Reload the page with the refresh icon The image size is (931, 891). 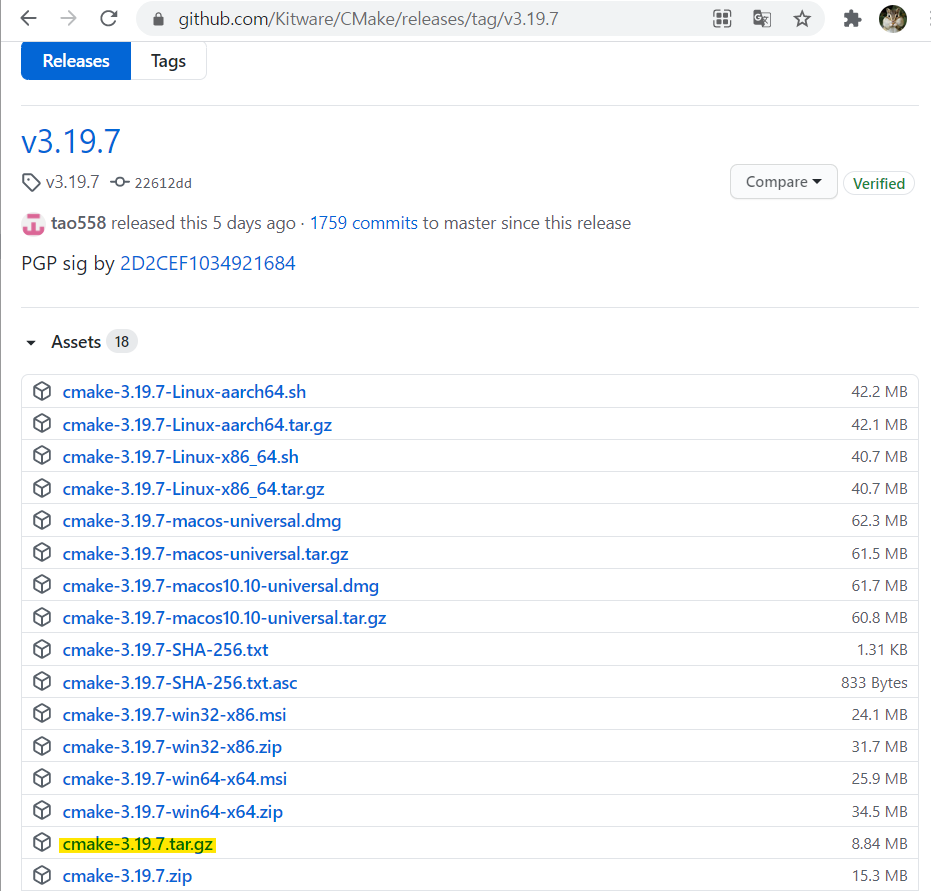pos(109,18)
